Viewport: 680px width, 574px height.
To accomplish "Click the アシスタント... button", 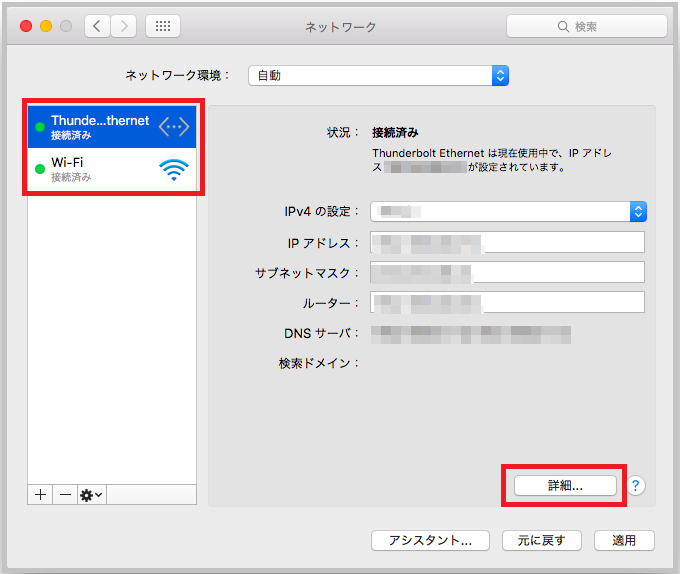I will coord(430,541).
